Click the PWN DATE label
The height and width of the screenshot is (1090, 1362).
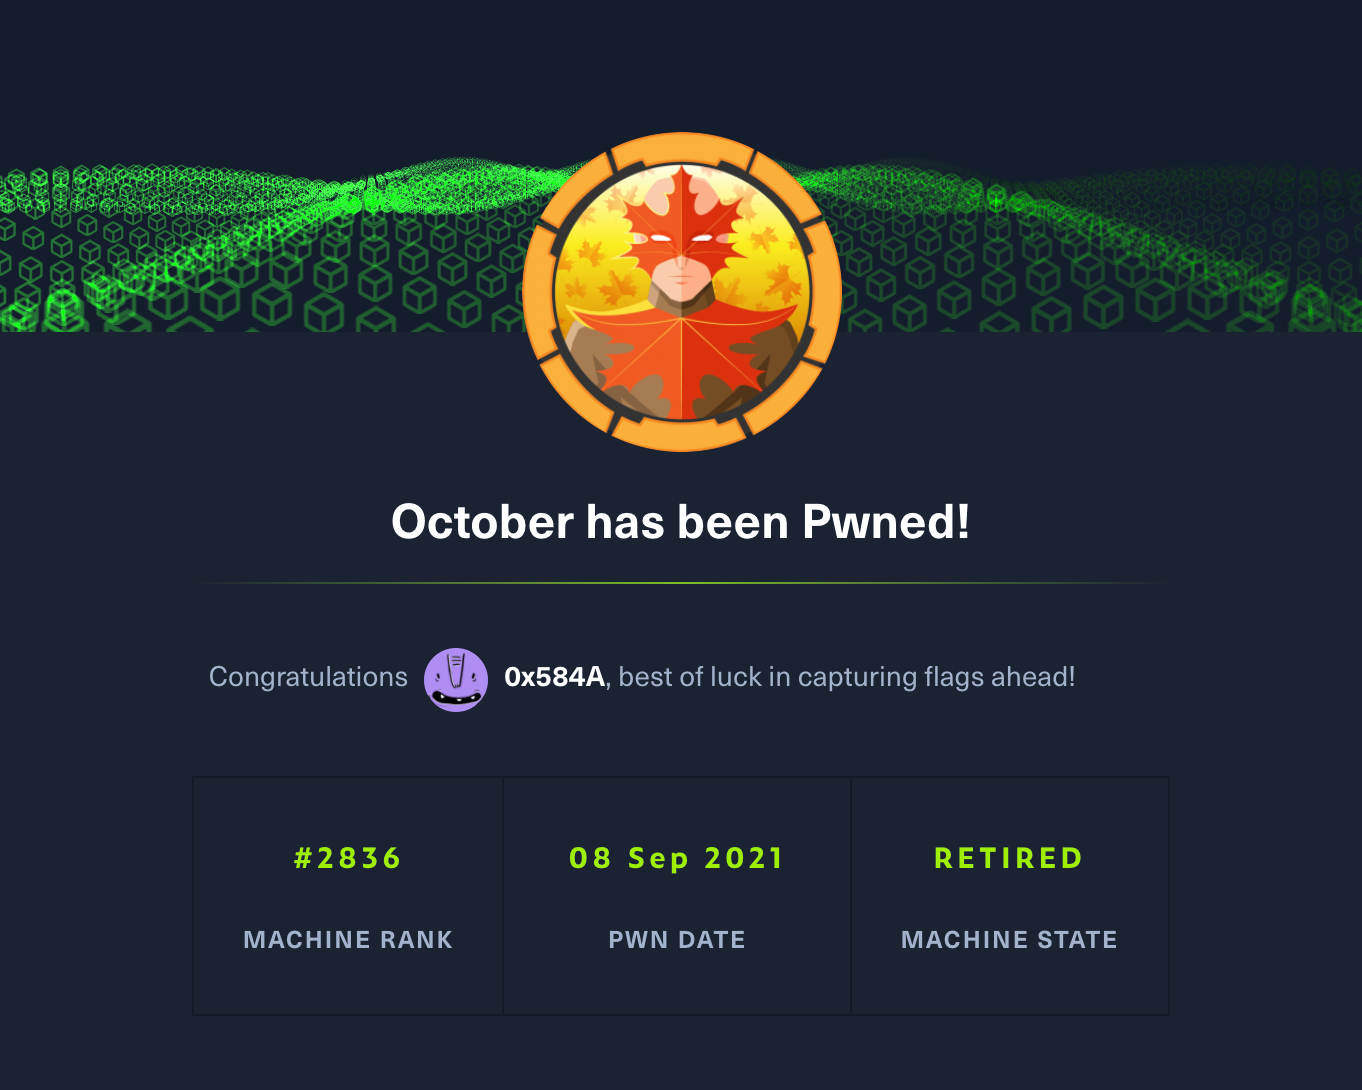click(677, 940)
